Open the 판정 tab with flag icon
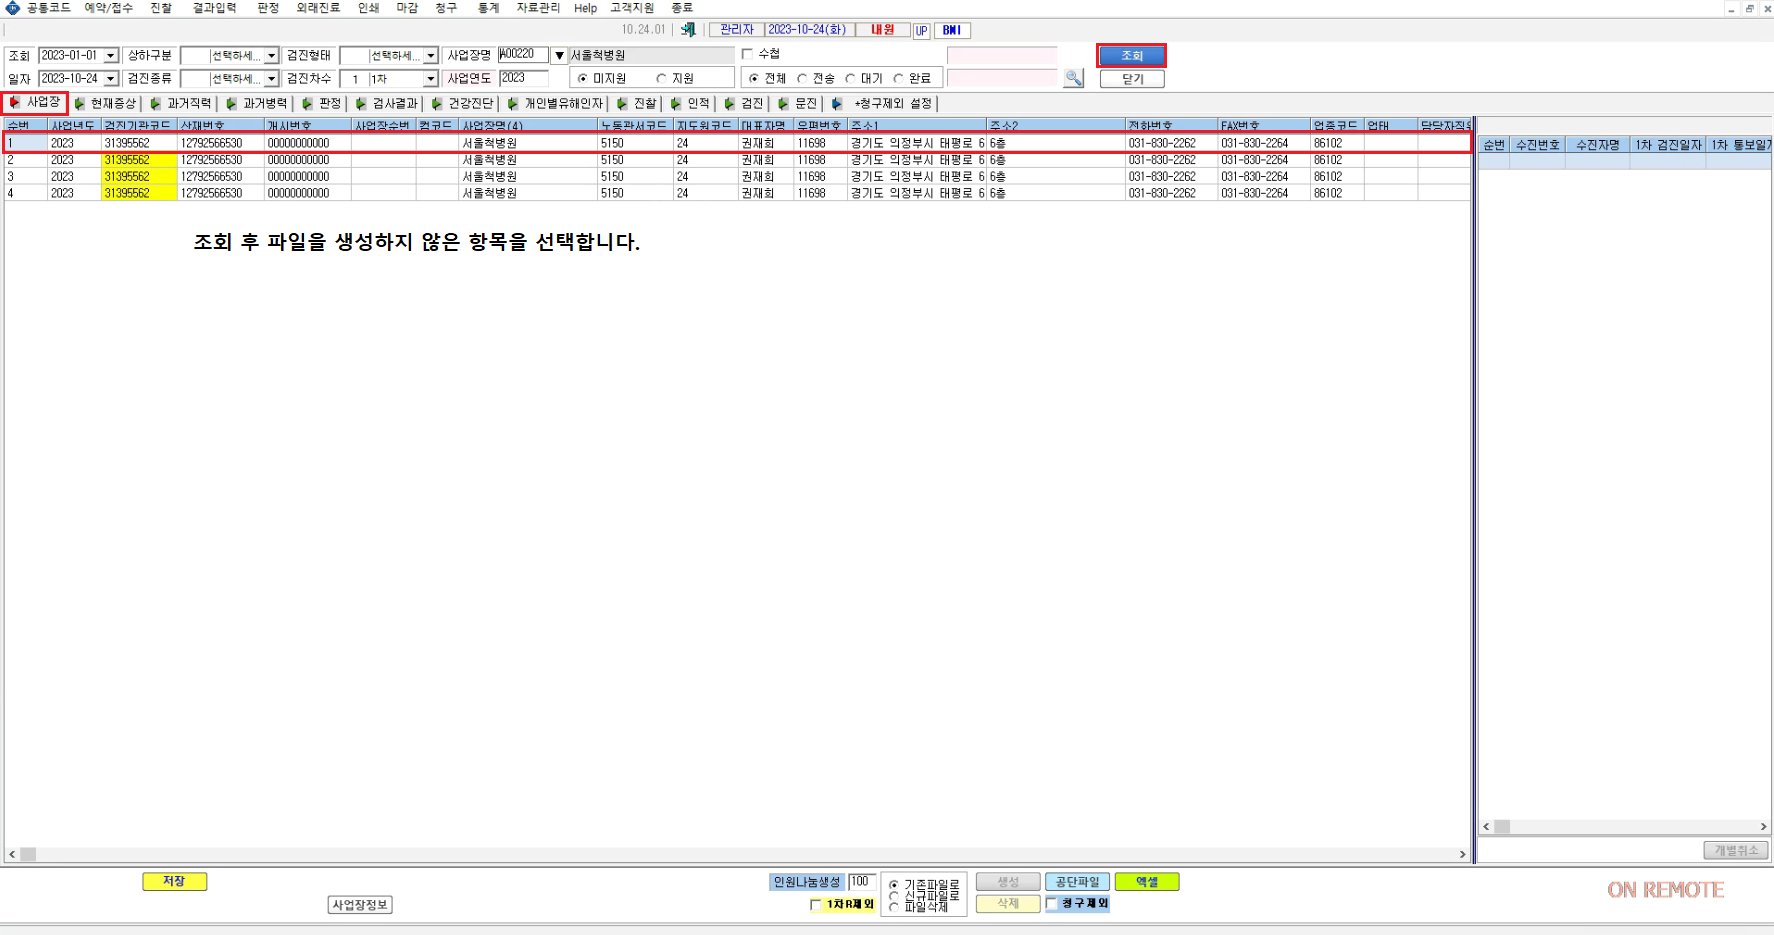The image size is (1774, 935). click(x=322, y=103)
